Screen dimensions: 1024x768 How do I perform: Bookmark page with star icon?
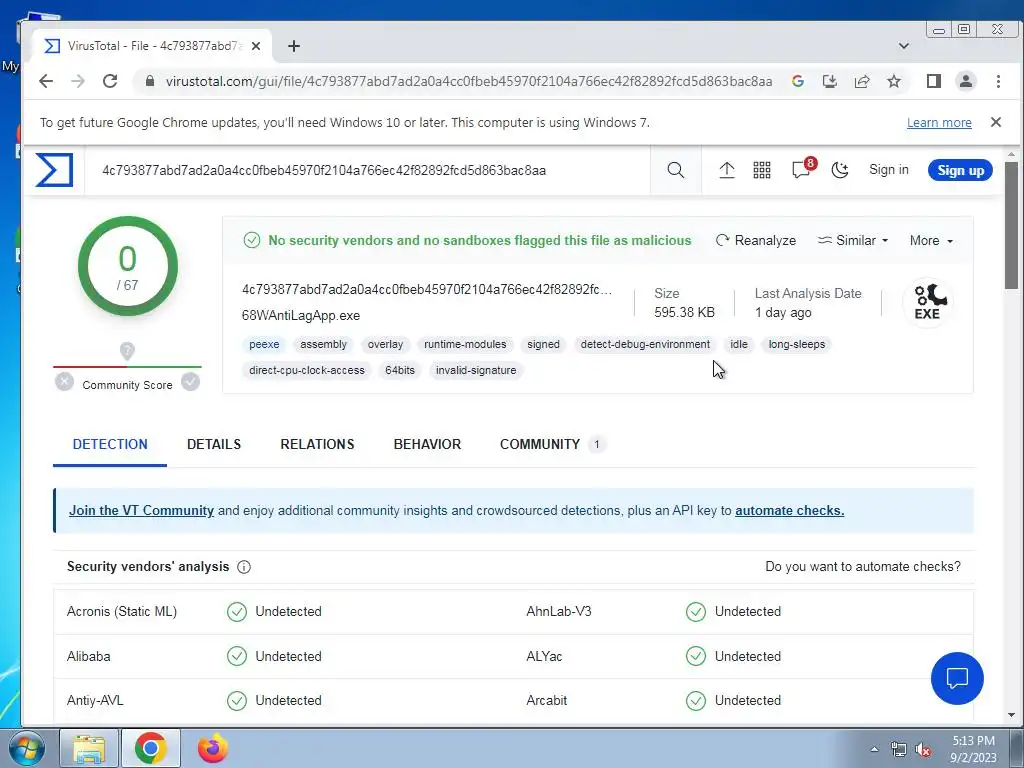pyautogui.click(x=893, y=81)
